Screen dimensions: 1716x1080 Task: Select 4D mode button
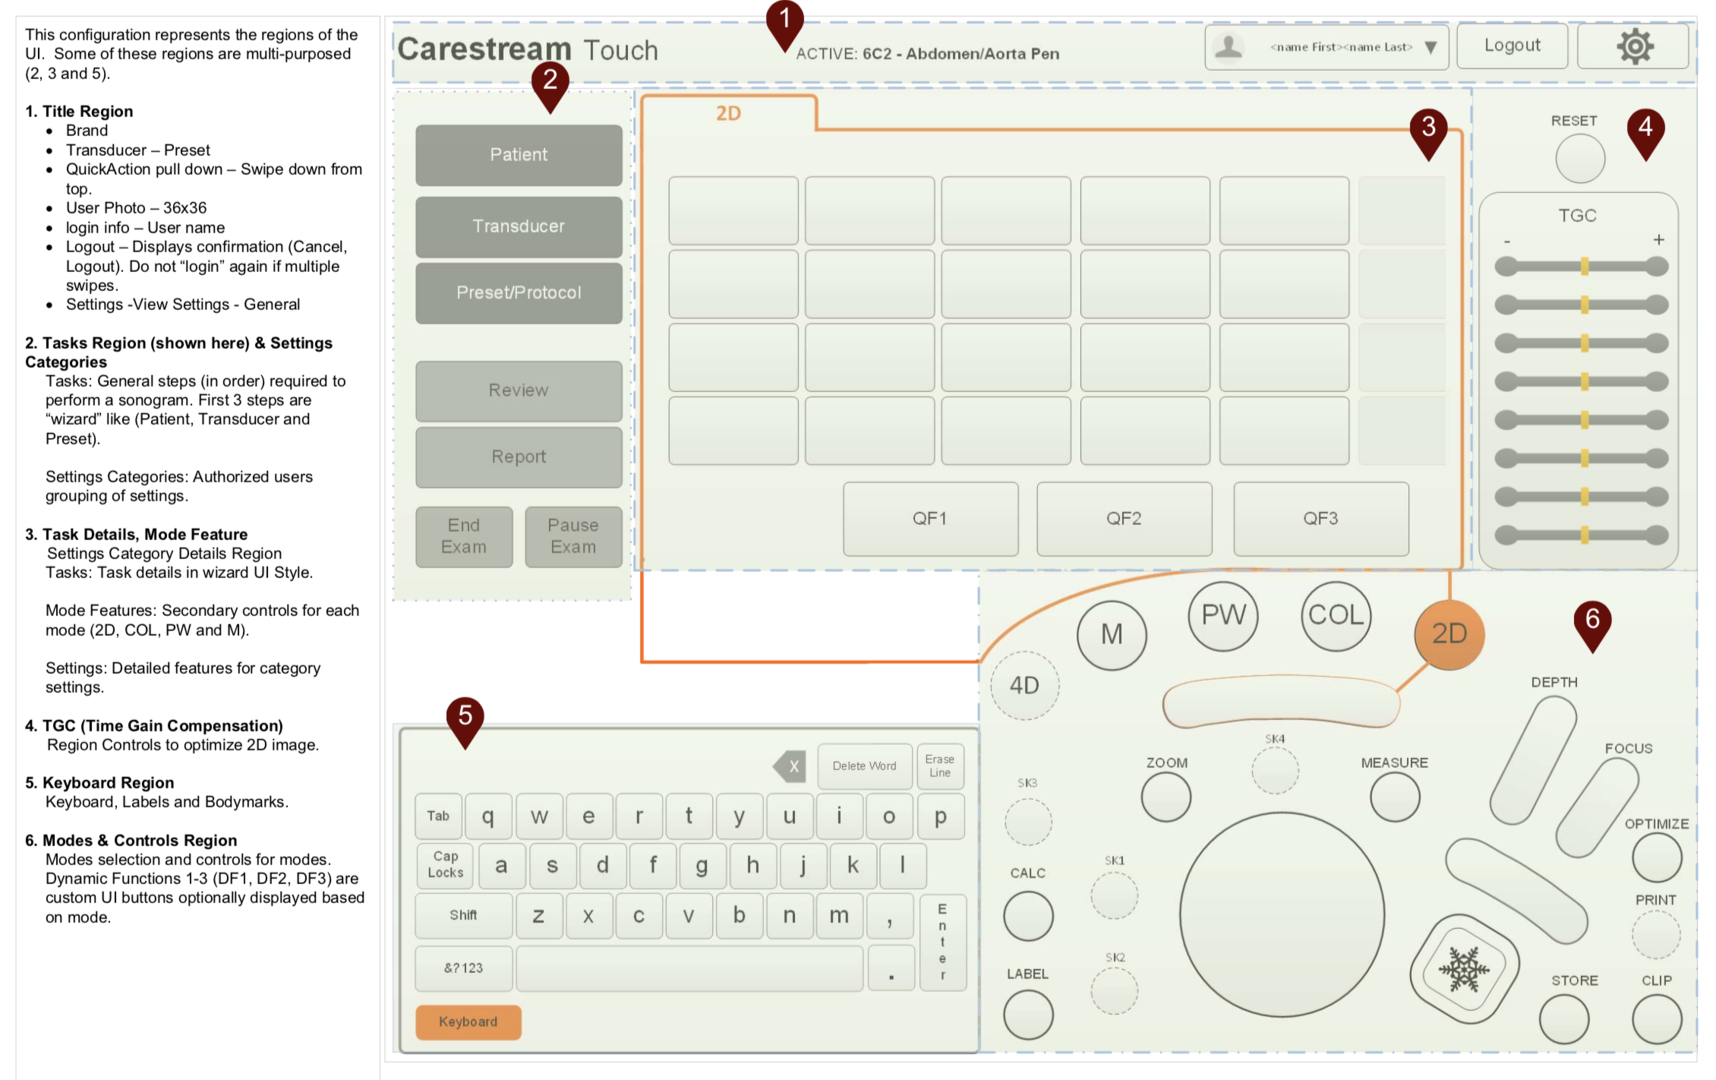point(1024,685)
